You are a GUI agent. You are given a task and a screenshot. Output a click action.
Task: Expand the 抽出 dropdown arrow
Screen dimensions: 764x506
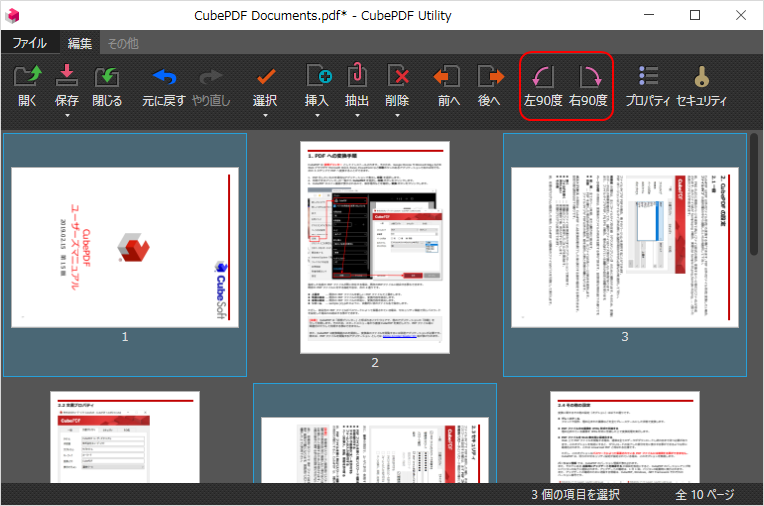[x=357, y=116]
